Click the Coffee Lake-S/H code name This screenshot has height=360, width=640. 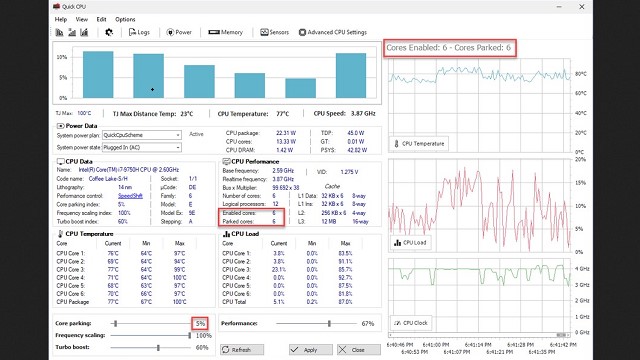[108, 179]
